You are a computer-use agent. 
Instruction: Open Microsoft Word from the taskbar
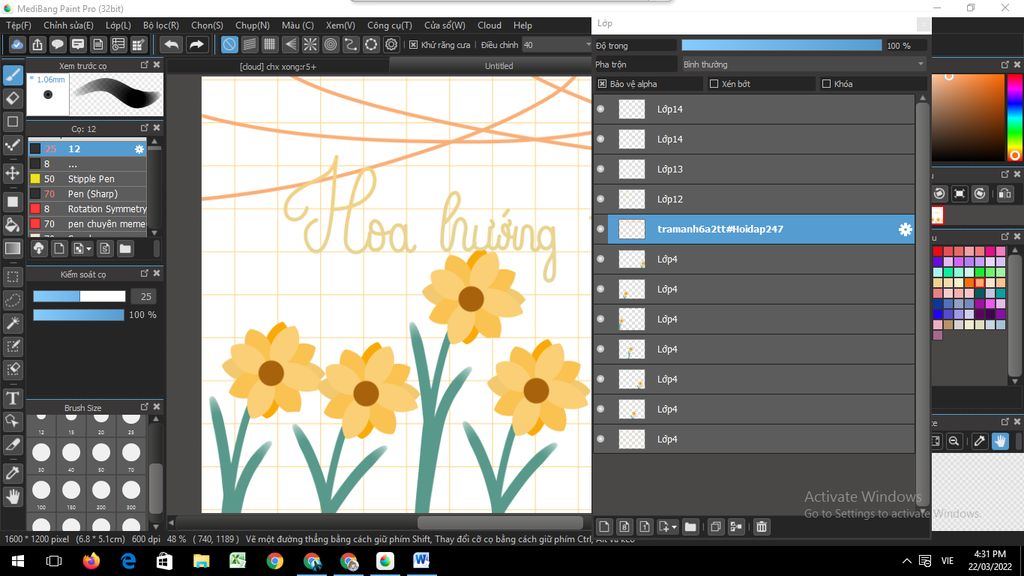pos(421,561)
